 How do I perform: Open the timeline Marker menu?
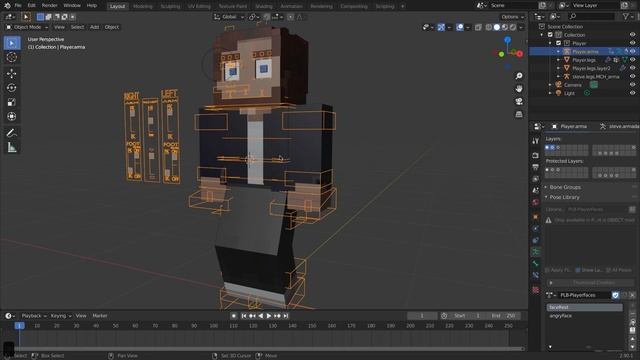tap(100, 316)
